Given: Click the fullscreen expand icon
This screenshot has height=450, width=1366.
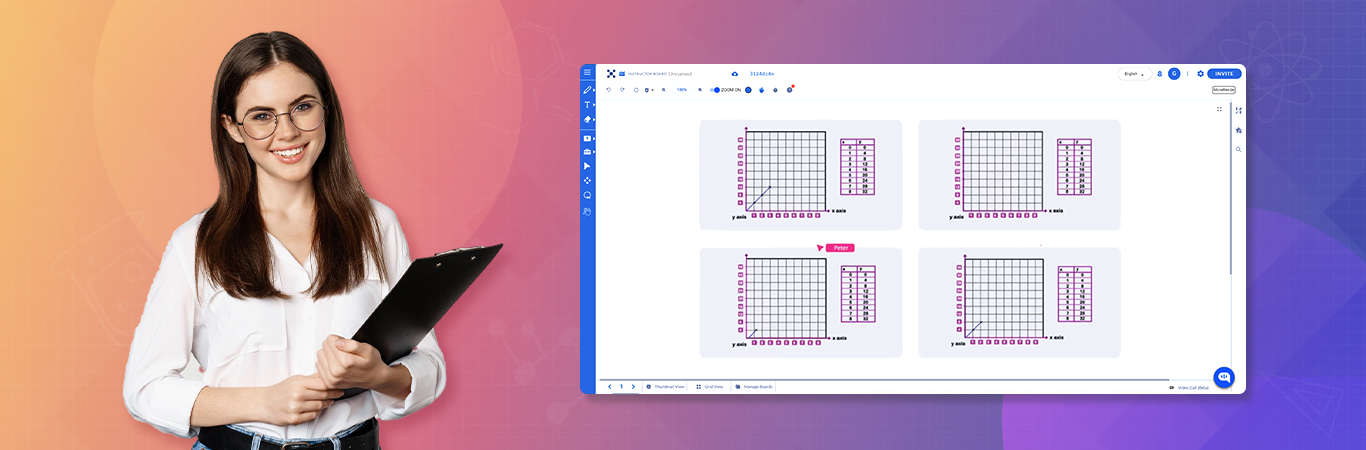Looking at the screenshot, I should click(1219, 109).
